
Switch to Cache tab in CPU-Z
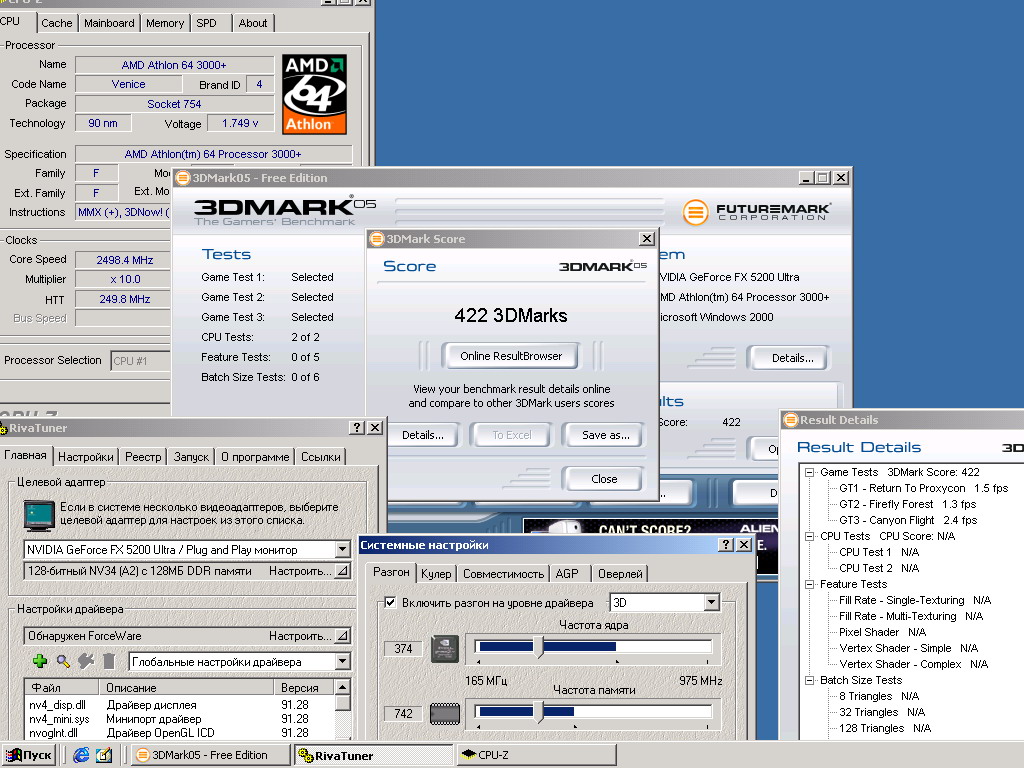[57, 23]
